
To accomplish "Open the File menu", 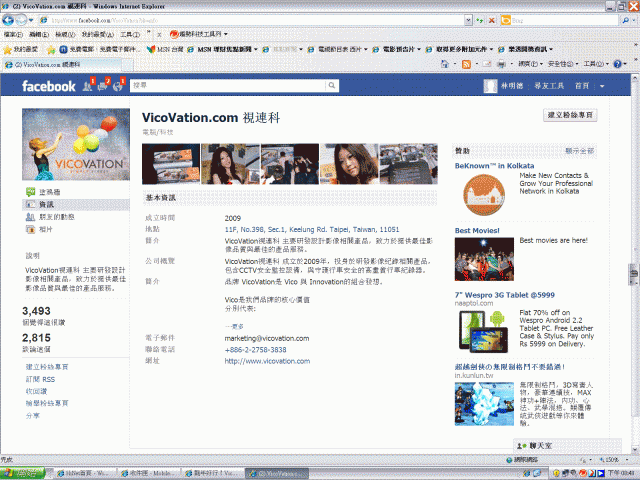I will pyautogui.click(x=13, y=35).
